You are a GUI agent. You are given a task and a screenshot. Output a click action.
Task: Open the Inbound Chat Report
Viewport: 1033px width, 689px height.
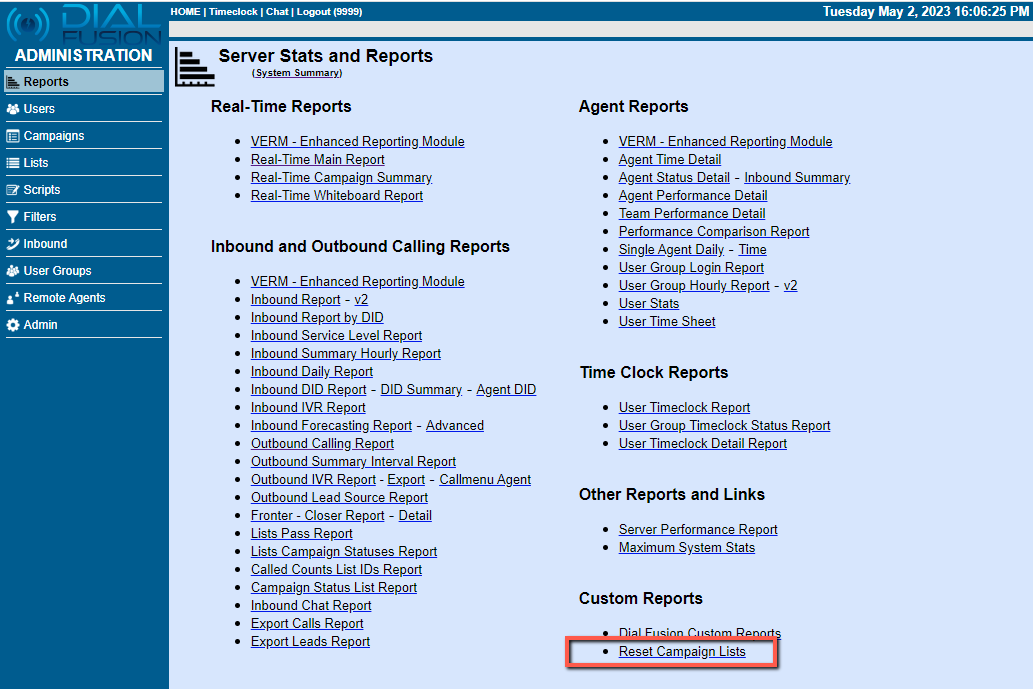311,606
